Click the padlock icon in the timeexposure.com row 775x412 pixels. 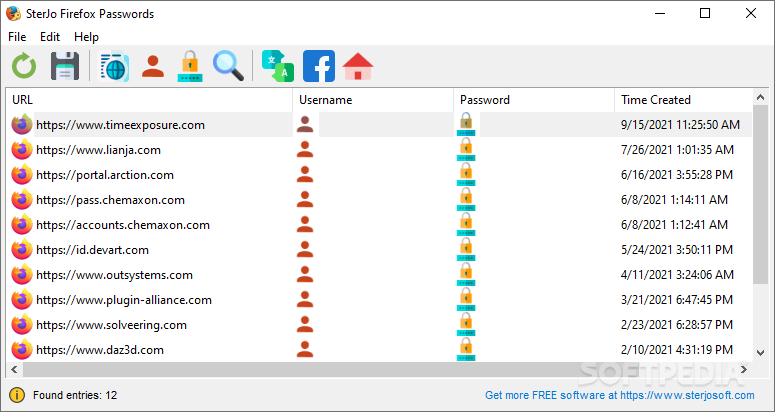point(466,124)
